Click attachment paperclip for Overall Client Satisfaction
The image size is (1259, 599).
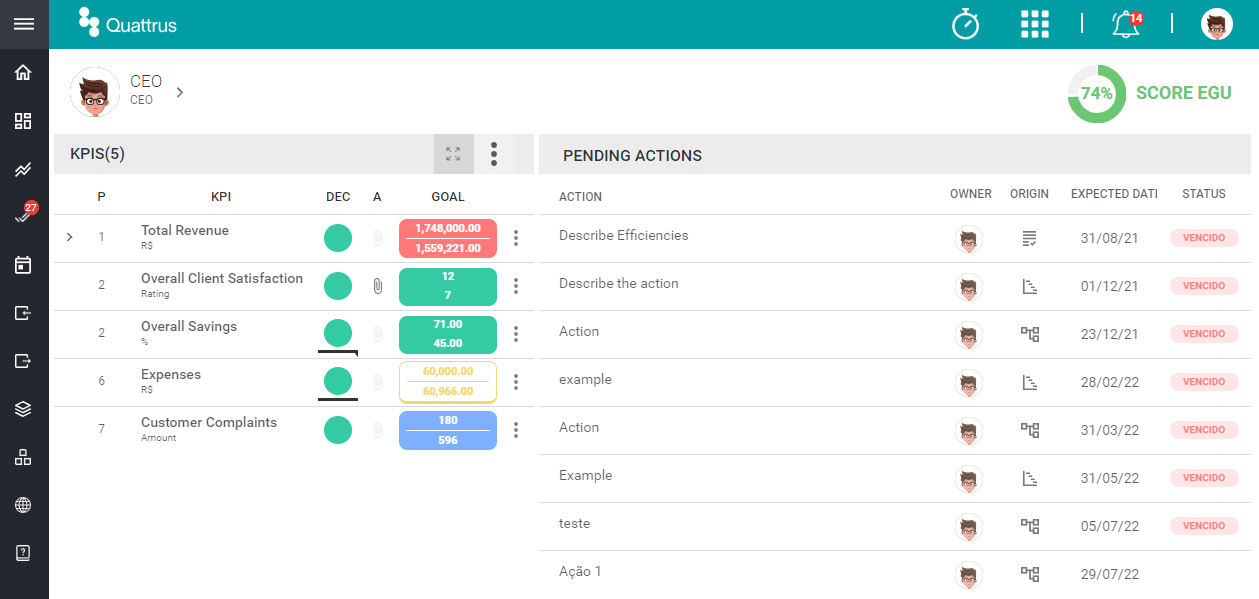point(377,286)
